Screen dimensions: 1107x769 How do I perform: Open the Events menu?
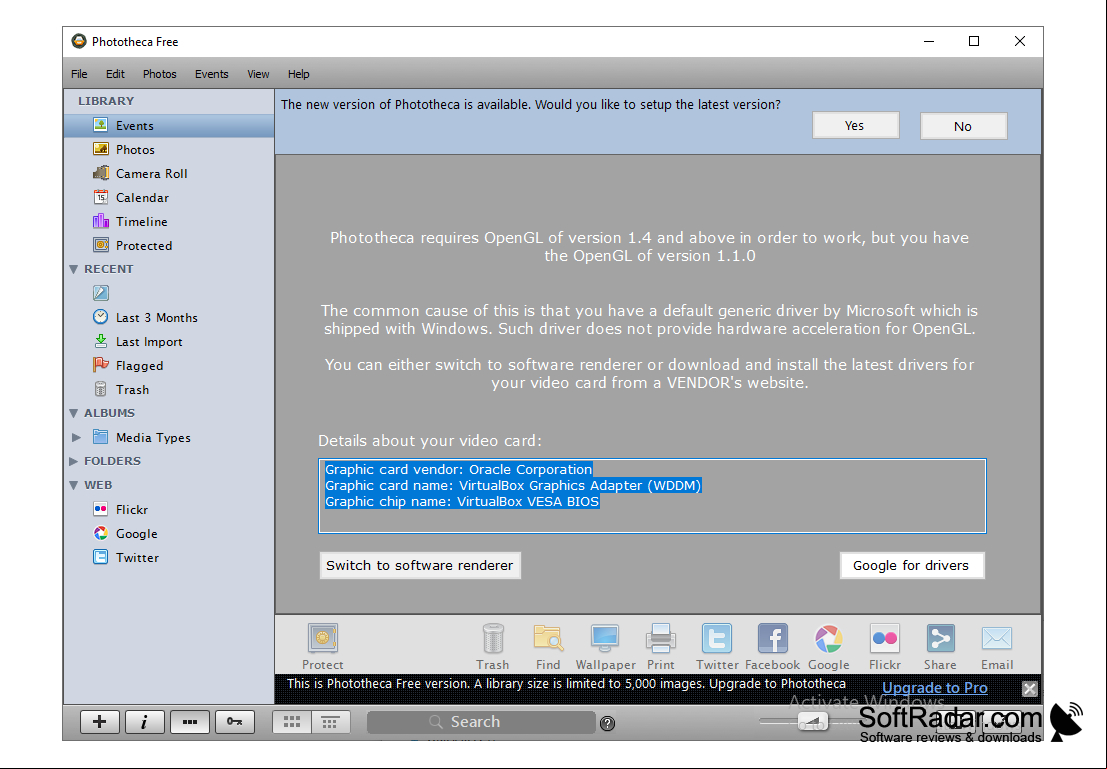click(x=212, y=74)
